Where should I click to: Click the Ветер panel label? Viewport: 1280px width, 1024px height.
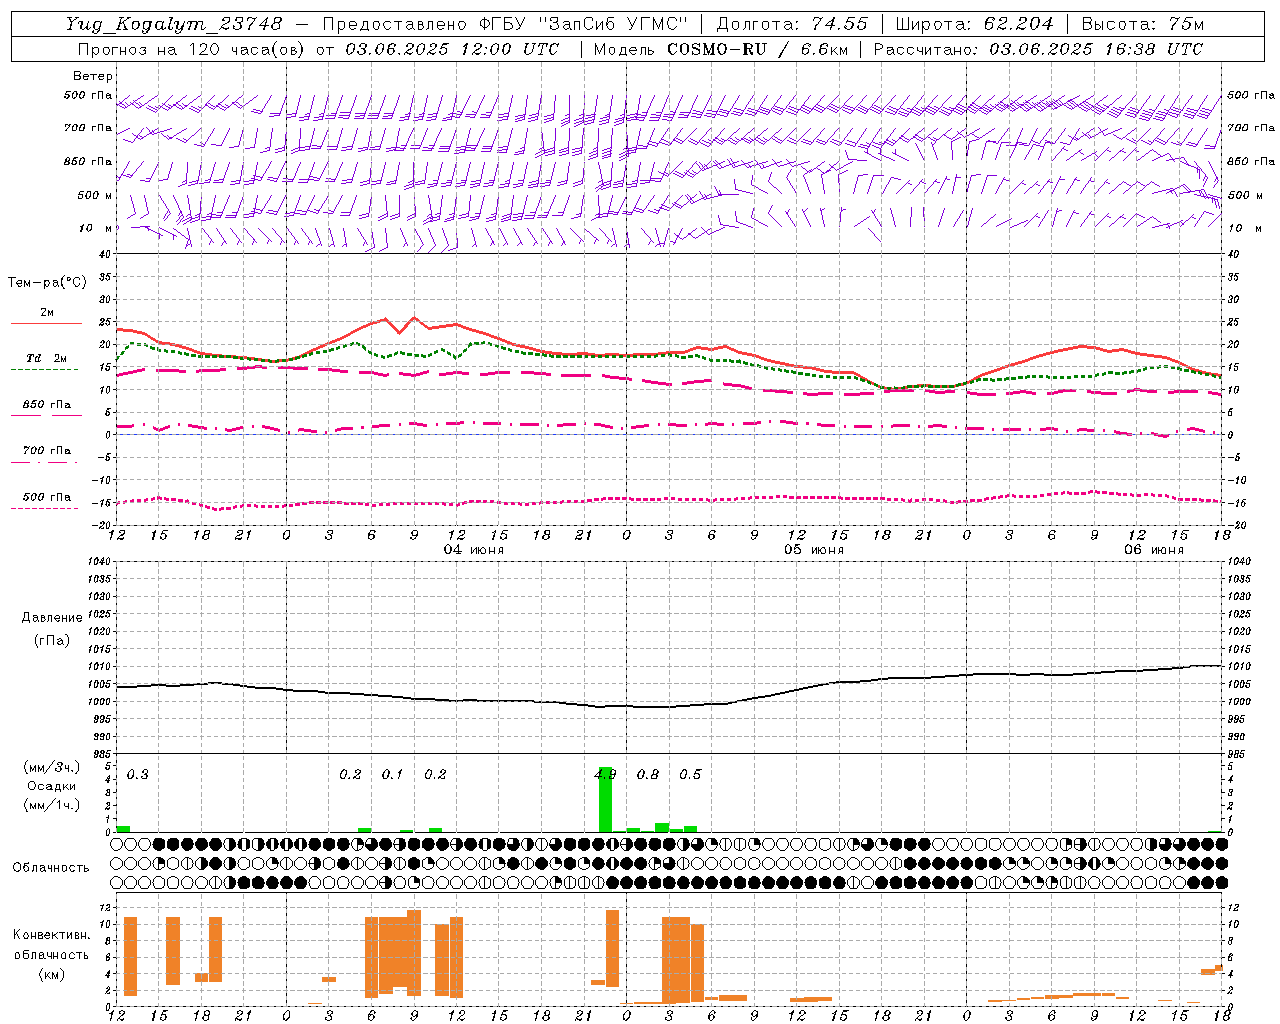coord(93,76)
